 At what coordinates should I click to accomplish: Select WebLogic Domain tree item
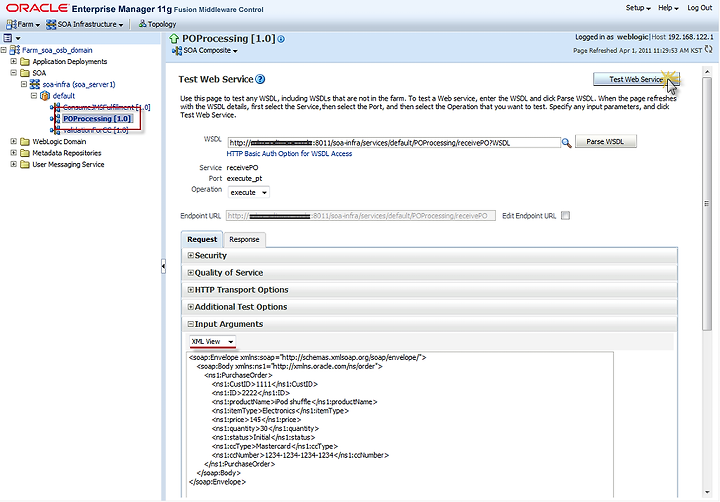click(59, 142)
